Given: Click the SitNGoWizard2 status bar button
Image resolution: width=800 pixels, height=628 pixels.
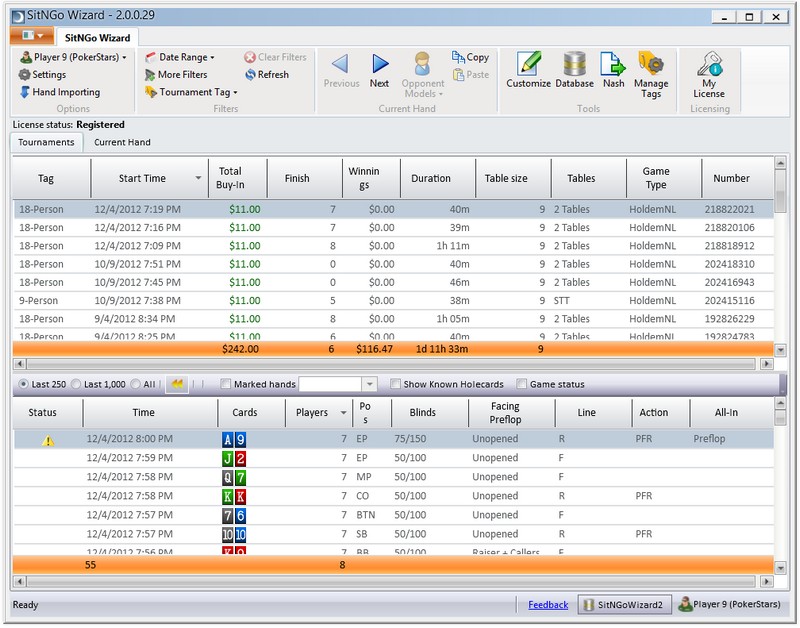Looking at the screenshot, I should 623,605.
